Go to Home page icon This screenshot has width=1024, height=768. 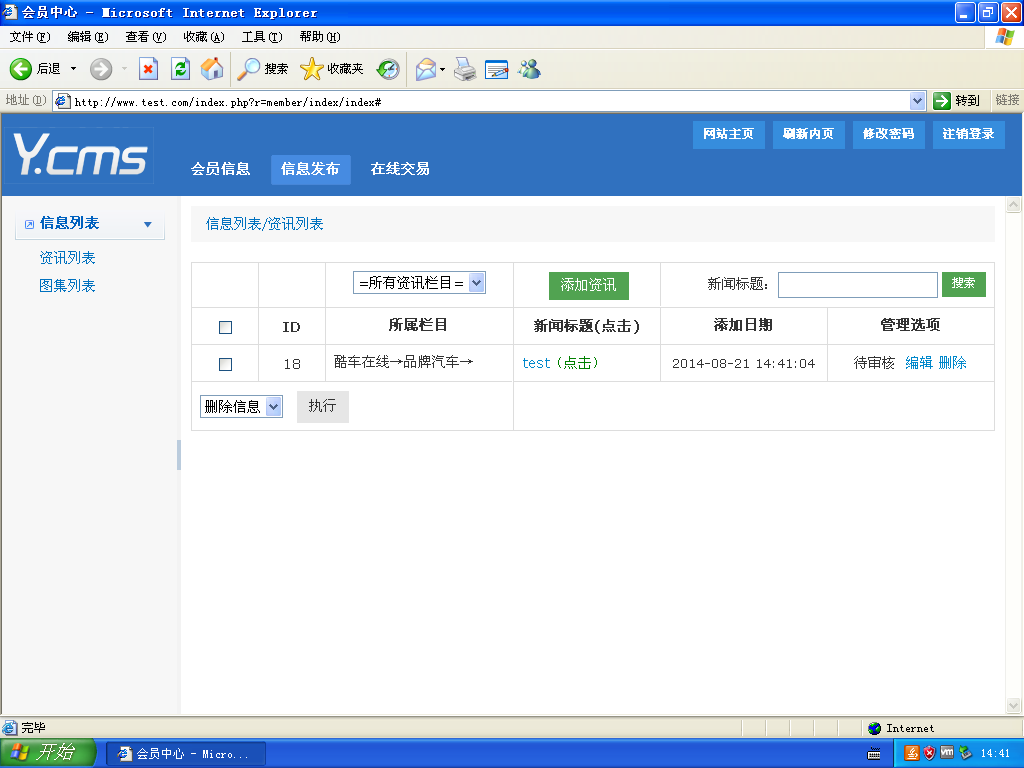[212, 69]
